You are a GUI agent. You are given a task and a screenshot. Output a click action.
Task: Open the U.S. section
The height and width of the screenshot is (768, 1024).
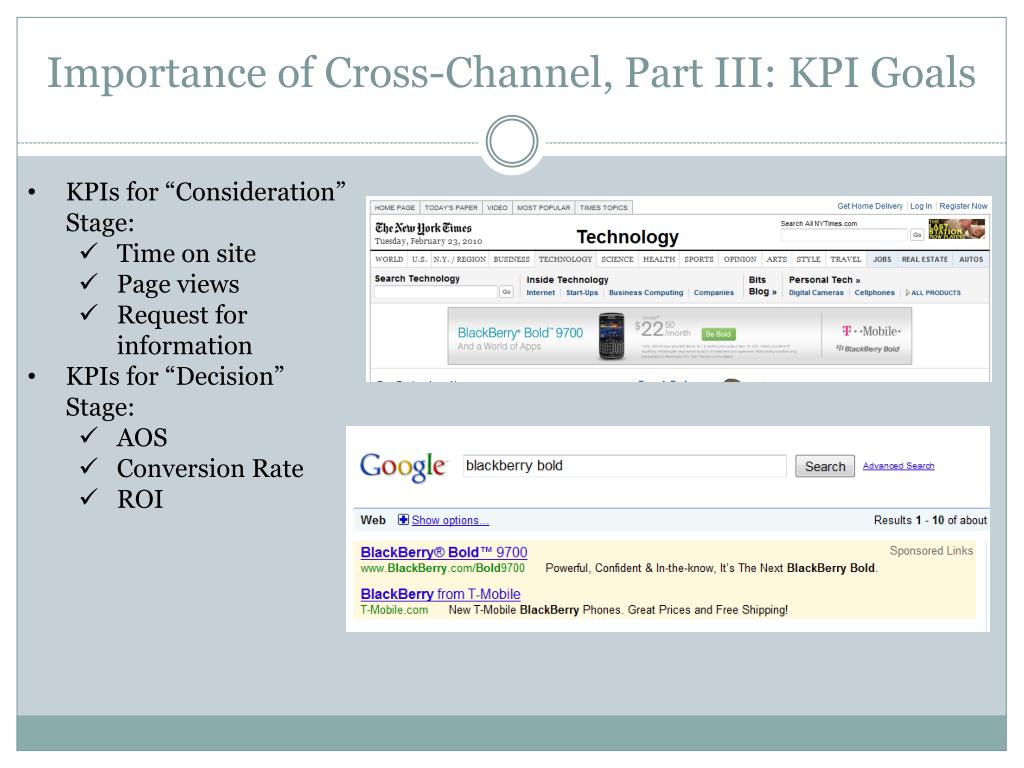coord(419,259)
